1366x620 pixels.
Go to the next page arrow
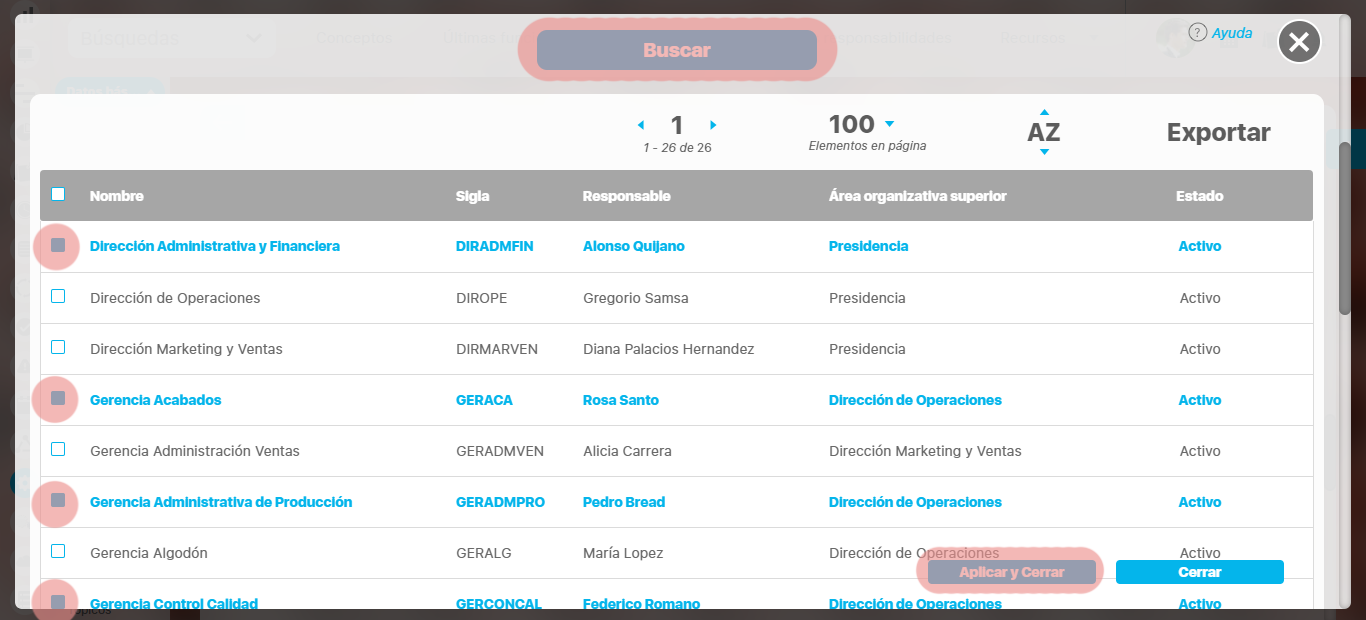click(x=713, y=125)
